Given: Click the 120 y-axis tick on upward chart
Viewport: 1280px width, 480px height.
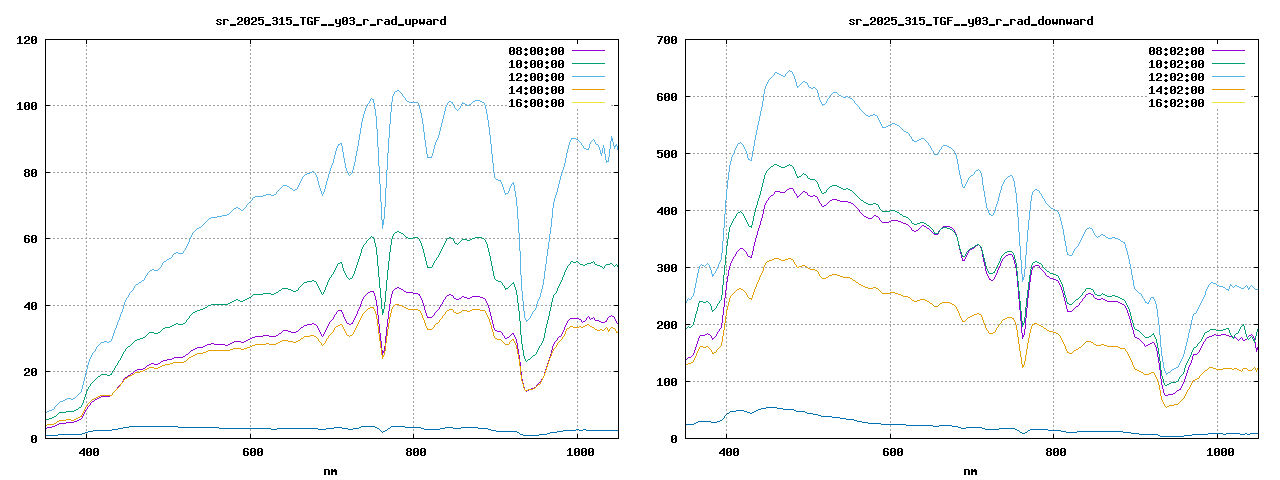Looking at the screenshot, I should tap(28, 40).
